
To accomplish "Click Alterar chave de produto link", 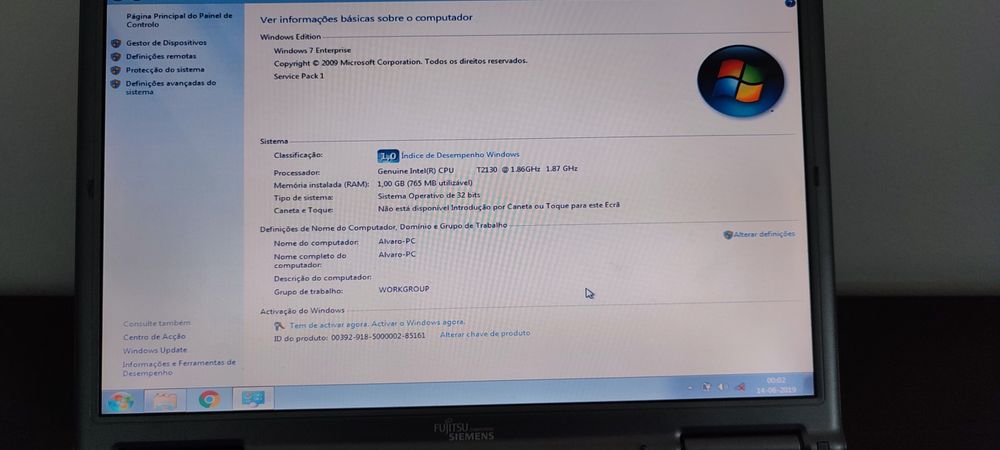I will (x=485, y=333).
